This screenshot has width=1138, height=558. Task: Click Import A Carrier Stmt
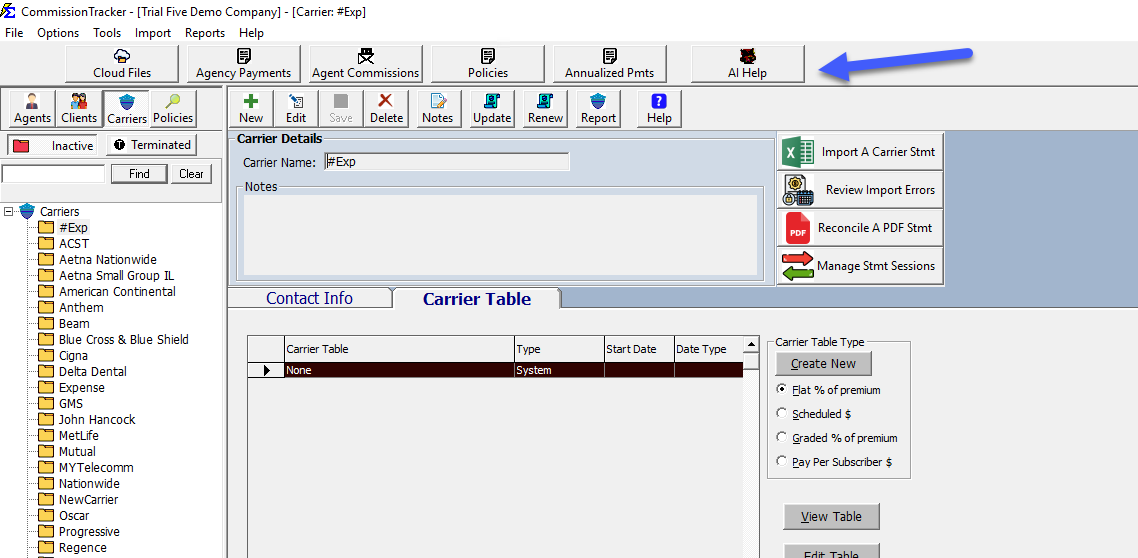(x=860, y=152)
